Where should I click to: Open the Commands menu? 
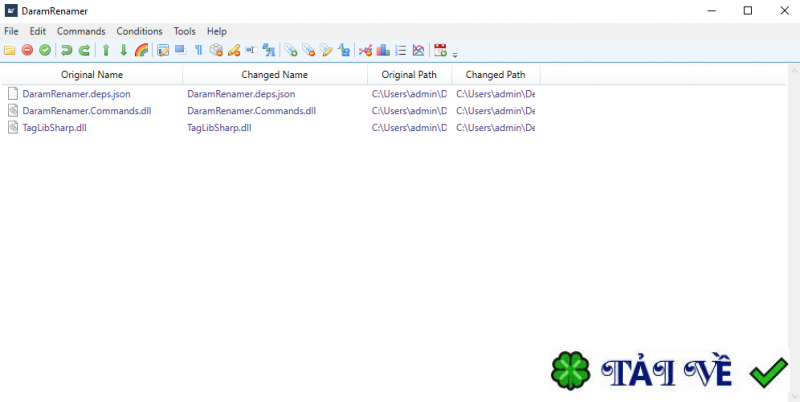[81, 31]
